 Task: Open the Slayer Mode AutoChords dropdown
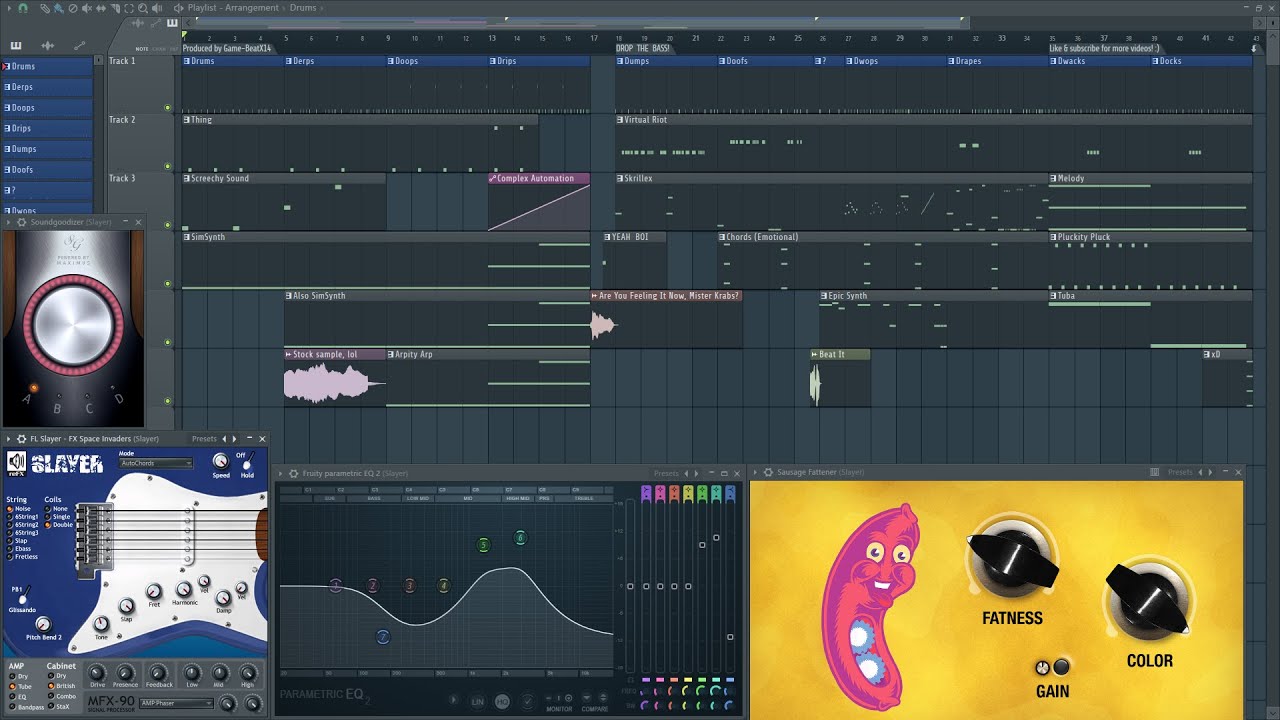pyautogui.click(x=156, y=463)
